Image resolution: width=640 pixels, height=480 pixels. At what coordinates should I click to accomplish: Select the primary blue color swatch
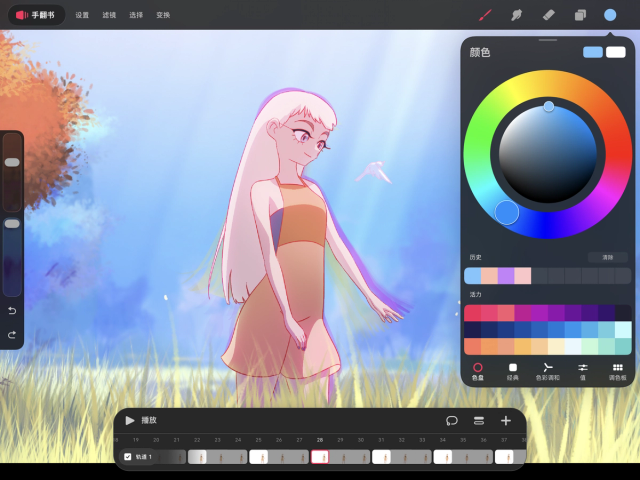coord(593,52)
